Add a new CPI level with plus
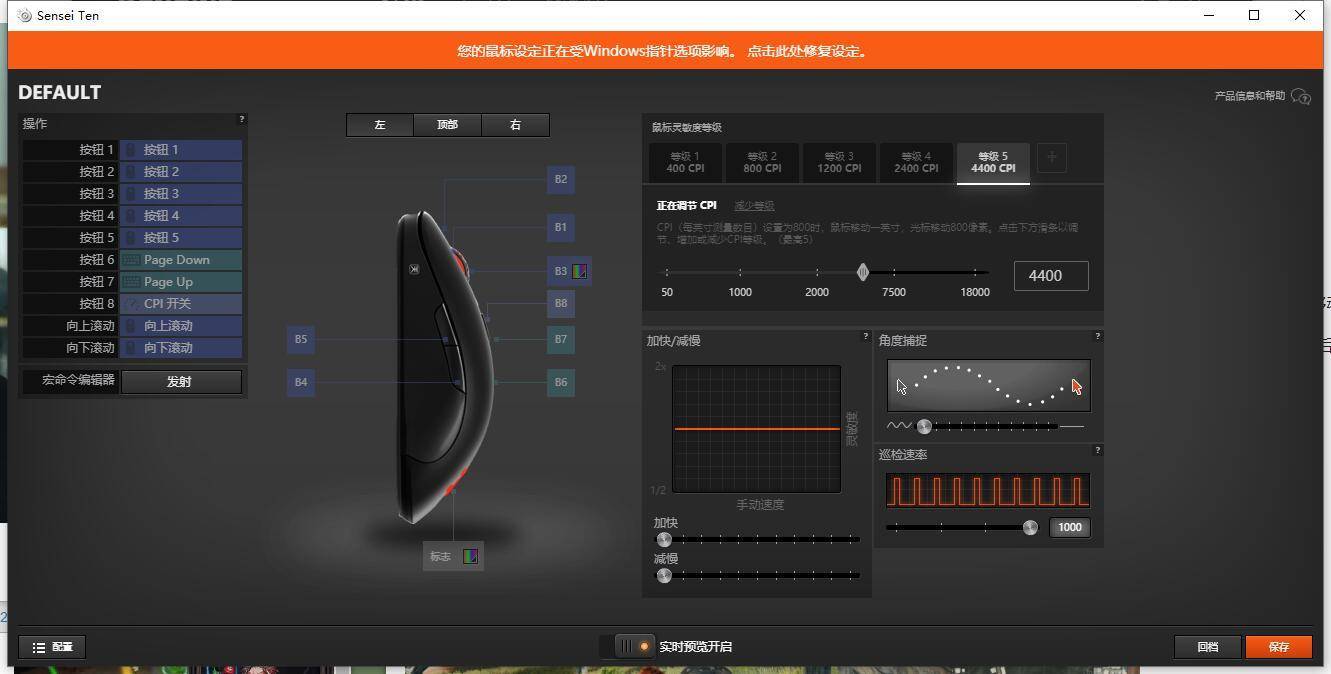The height and width of the screenshot is (674, 1331). [x=1051, y=157]
